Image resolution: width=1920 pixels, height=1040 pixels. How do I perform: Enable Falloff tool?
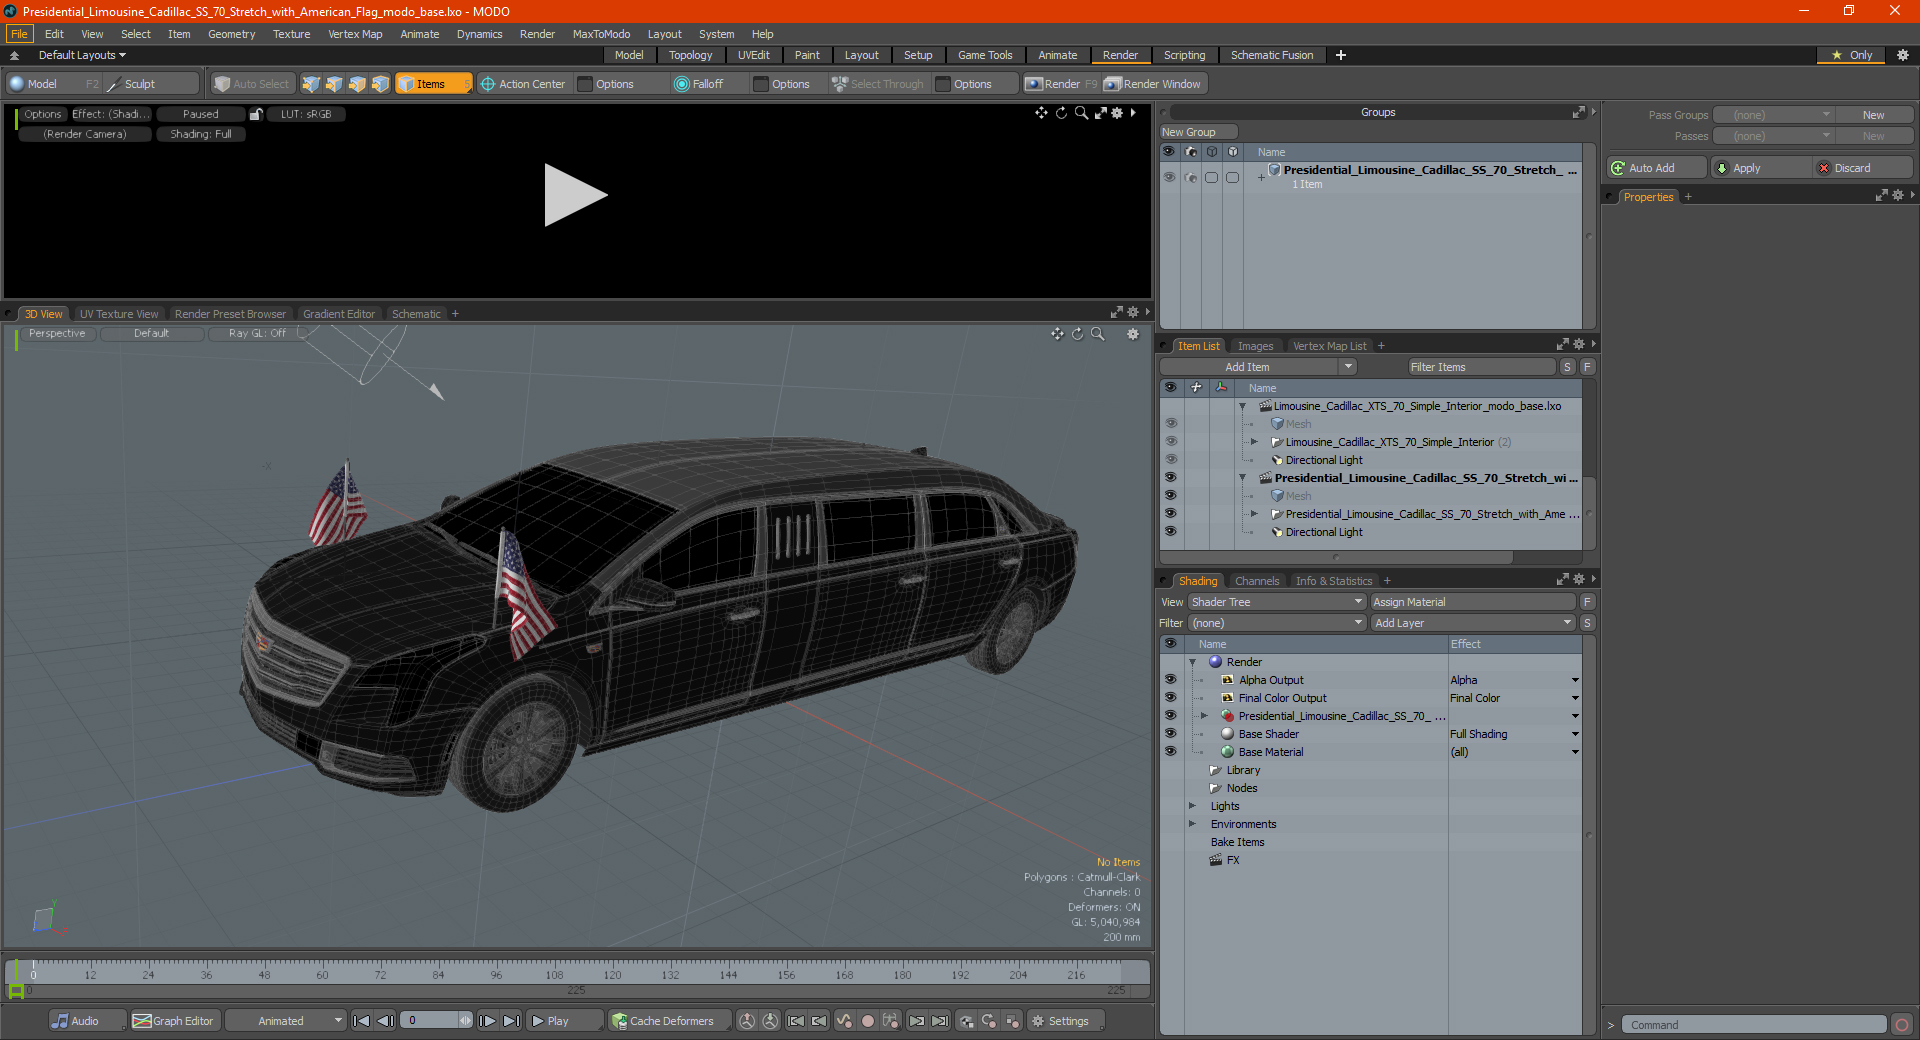(699, 84)
